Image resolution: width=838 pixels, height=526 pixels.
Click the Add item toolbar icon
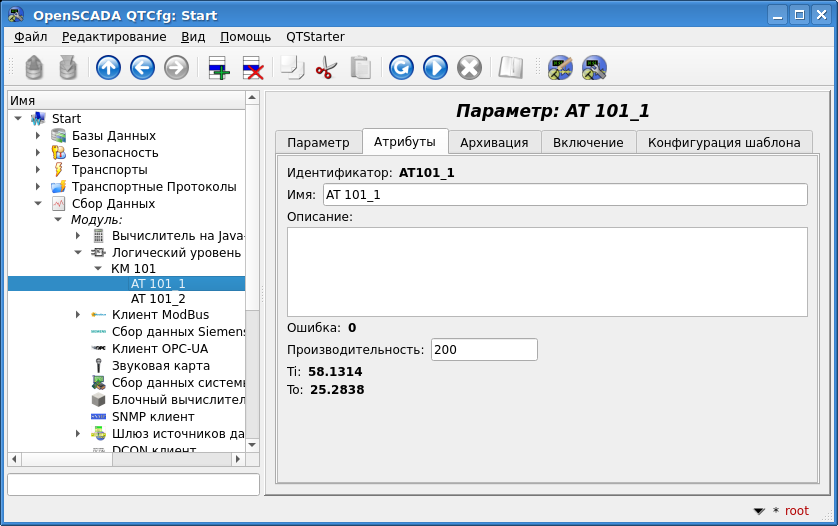click(218, 68)
